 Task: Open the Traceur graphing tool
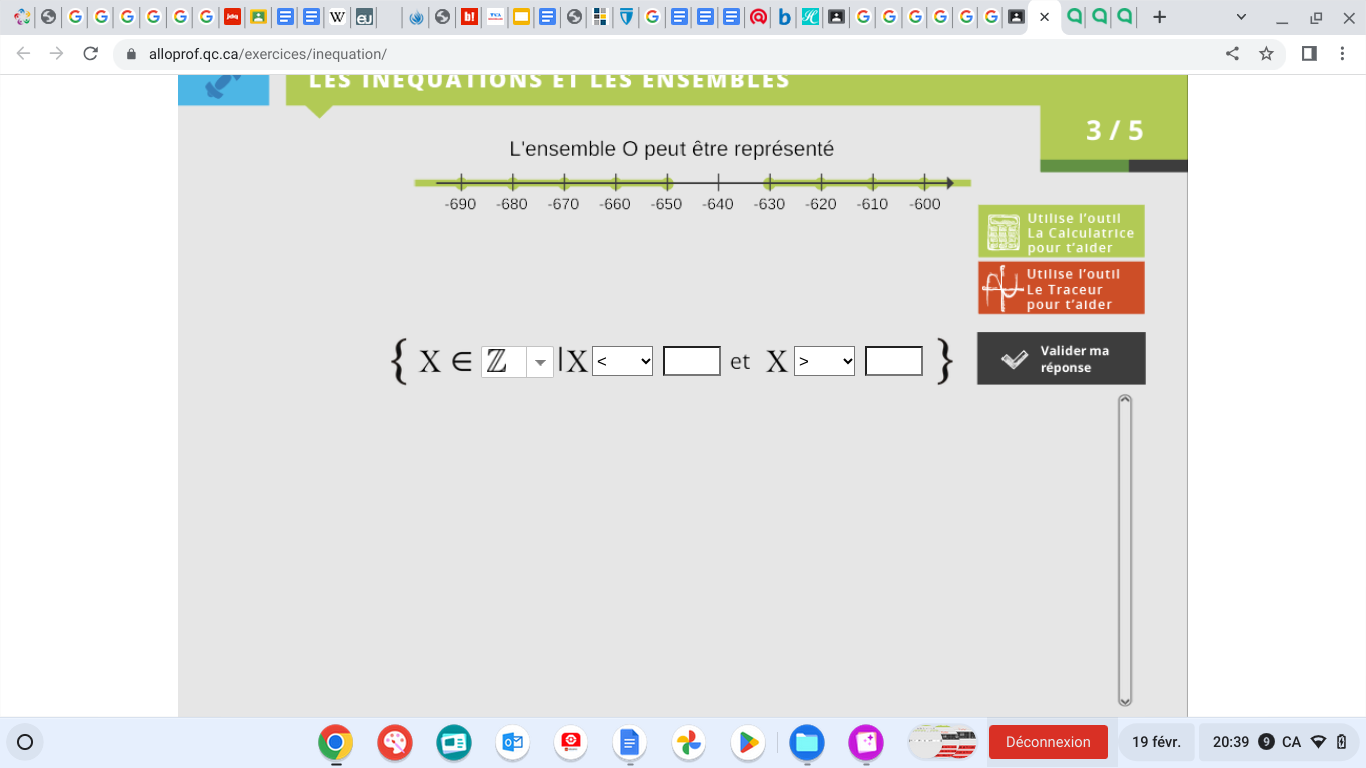(x=1061, y=288)
